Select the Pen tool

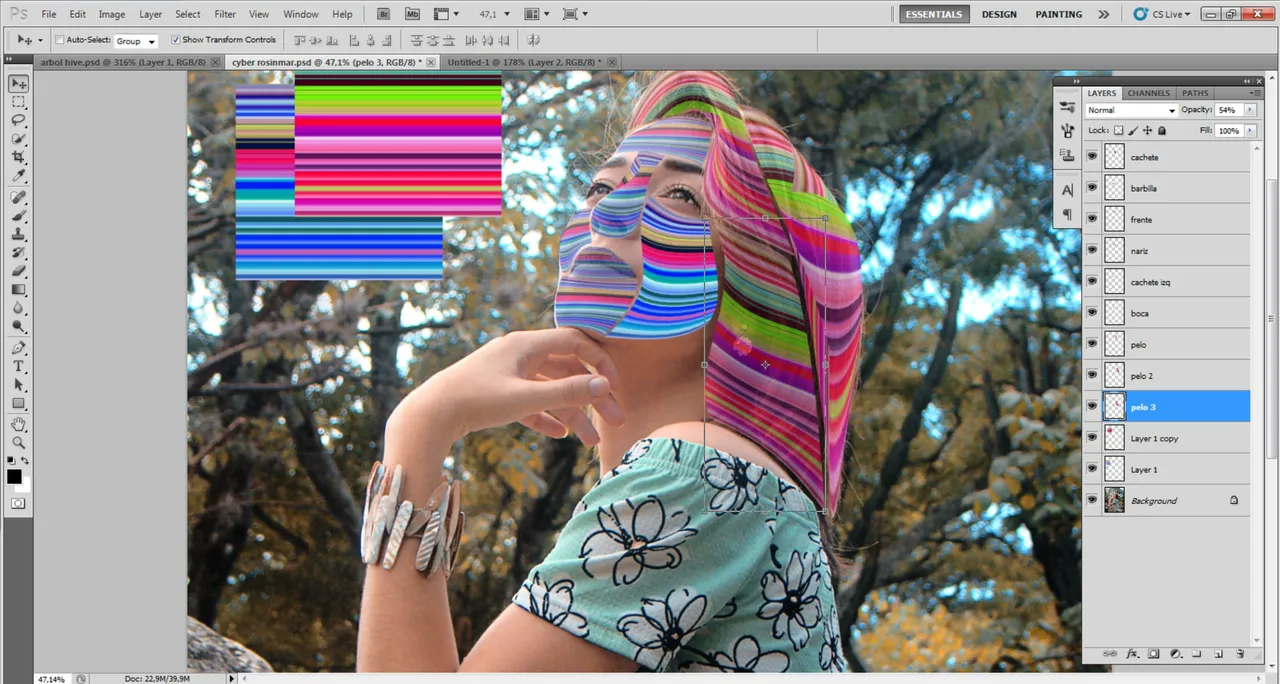(x=18, y=348)
